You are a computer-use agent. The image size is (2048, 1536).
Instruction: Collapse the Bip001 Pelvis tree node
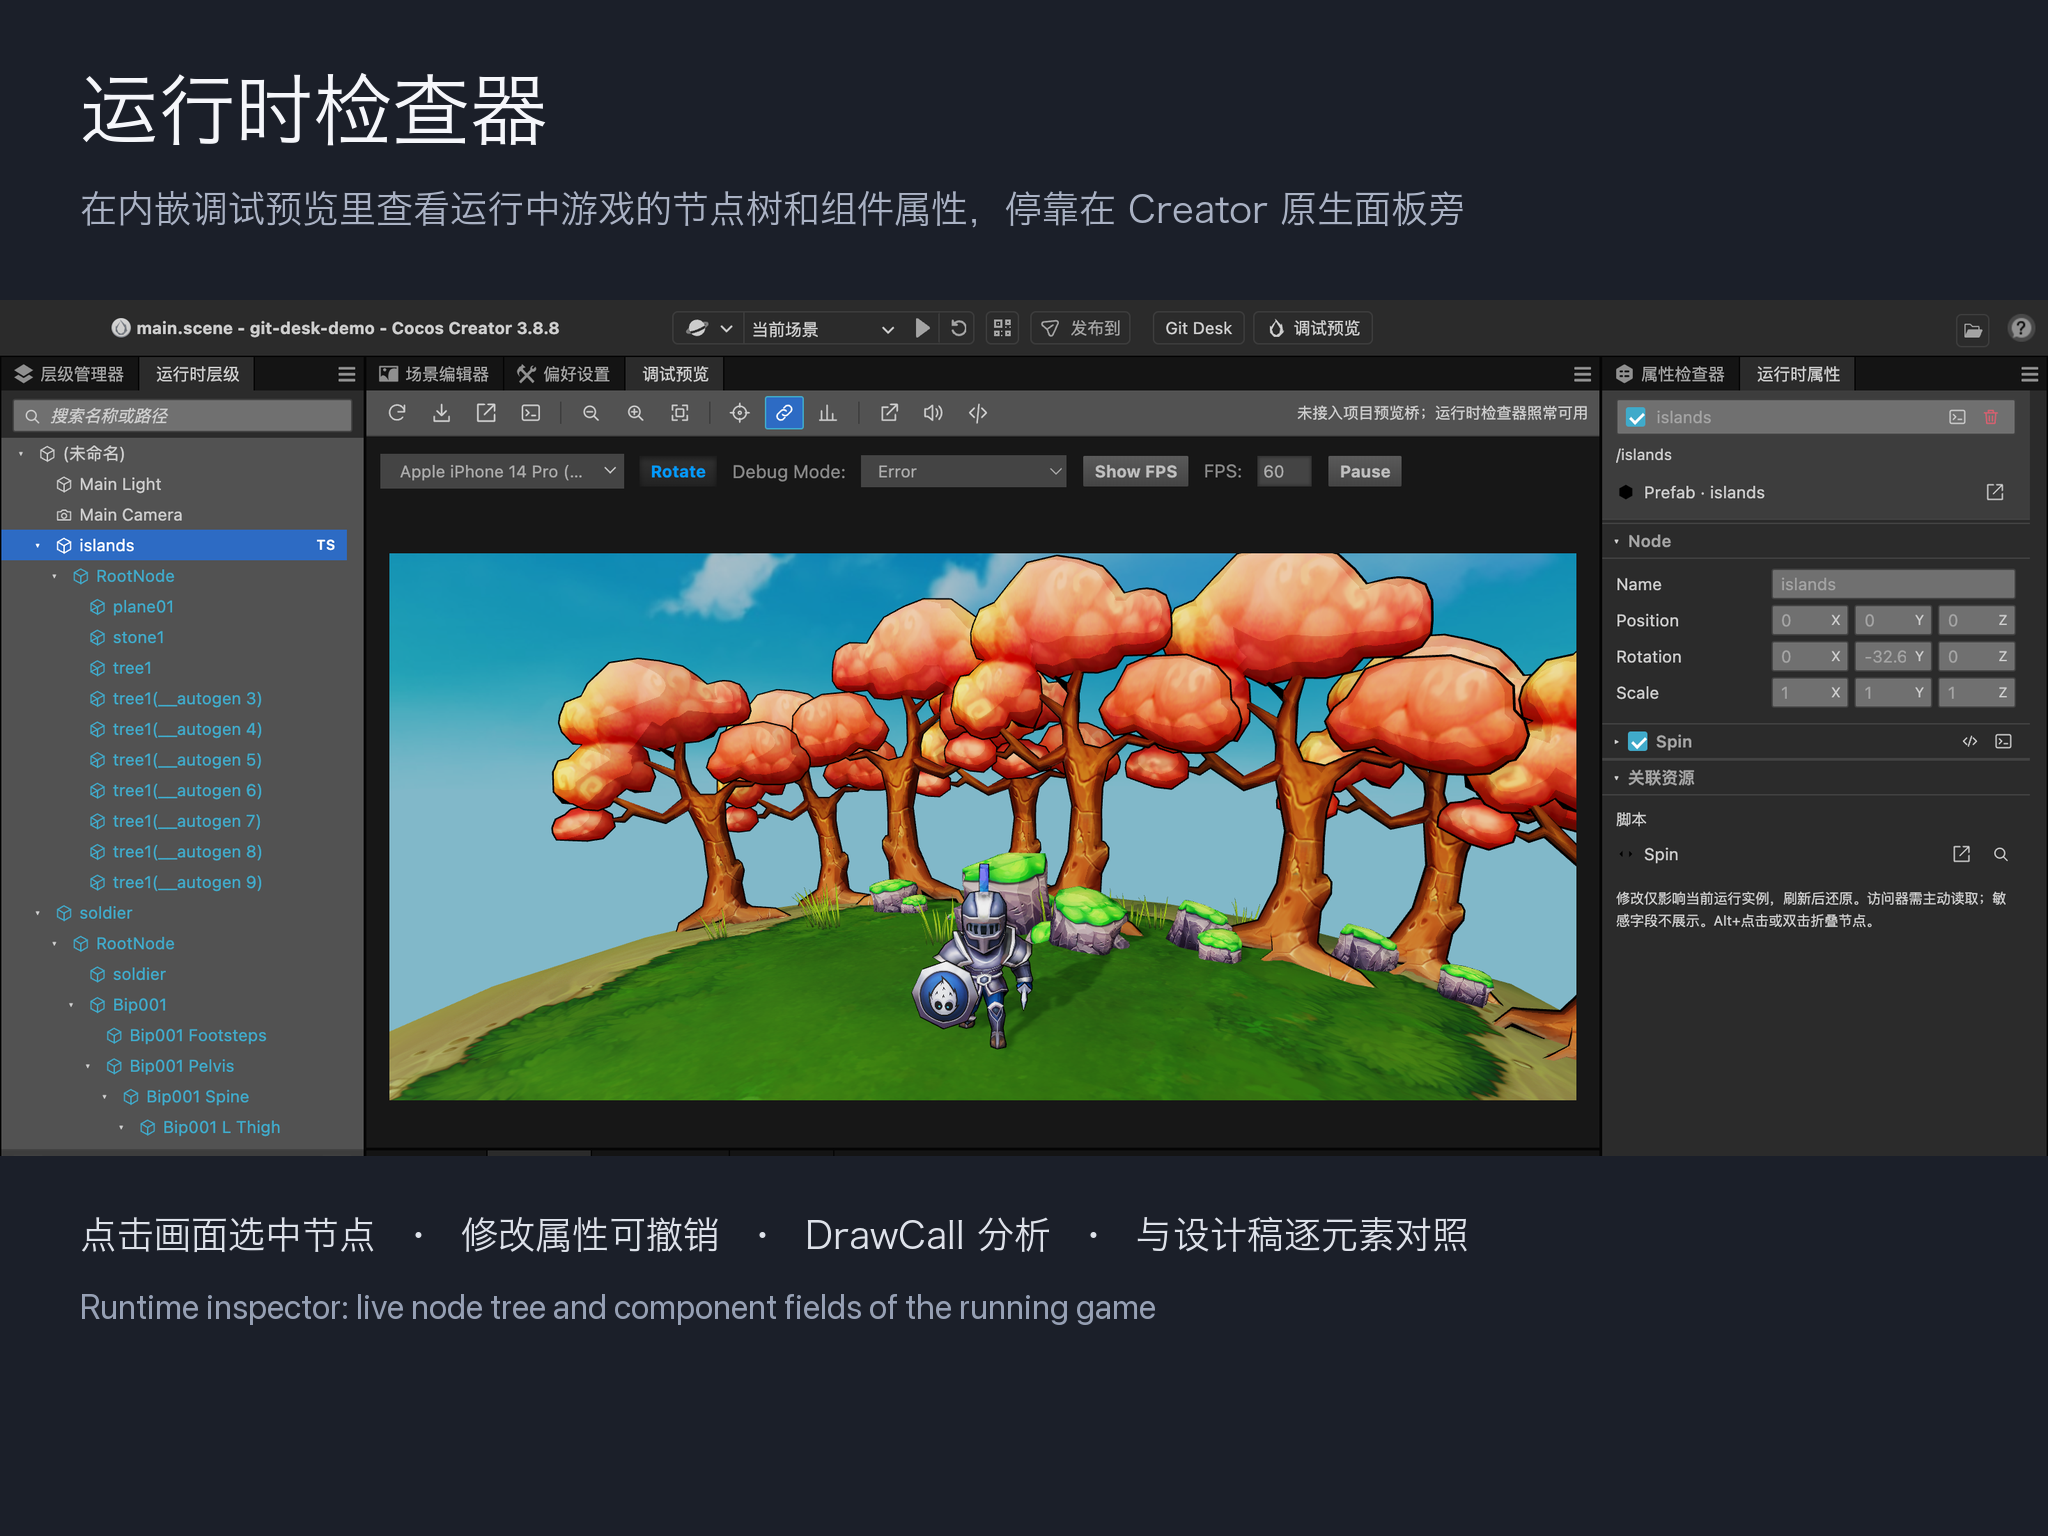pos(88,1066)
